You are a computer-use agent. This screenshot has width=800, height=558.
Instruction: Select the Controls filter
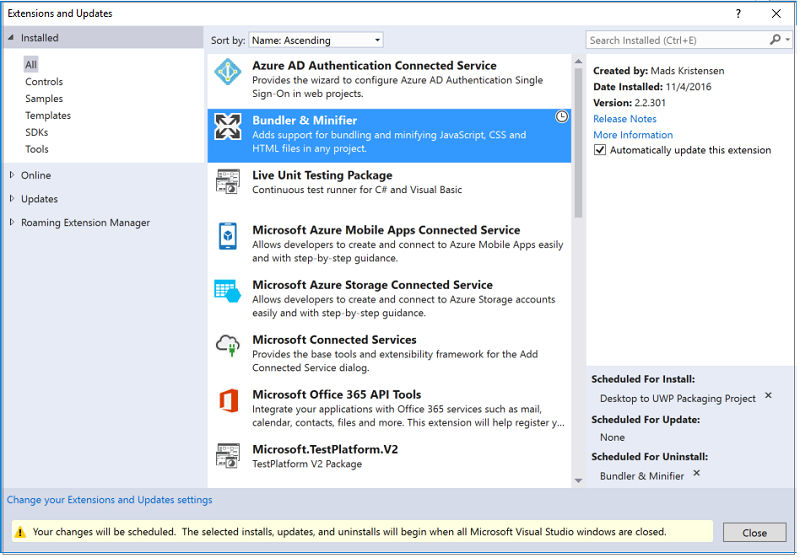coord(44,82)
